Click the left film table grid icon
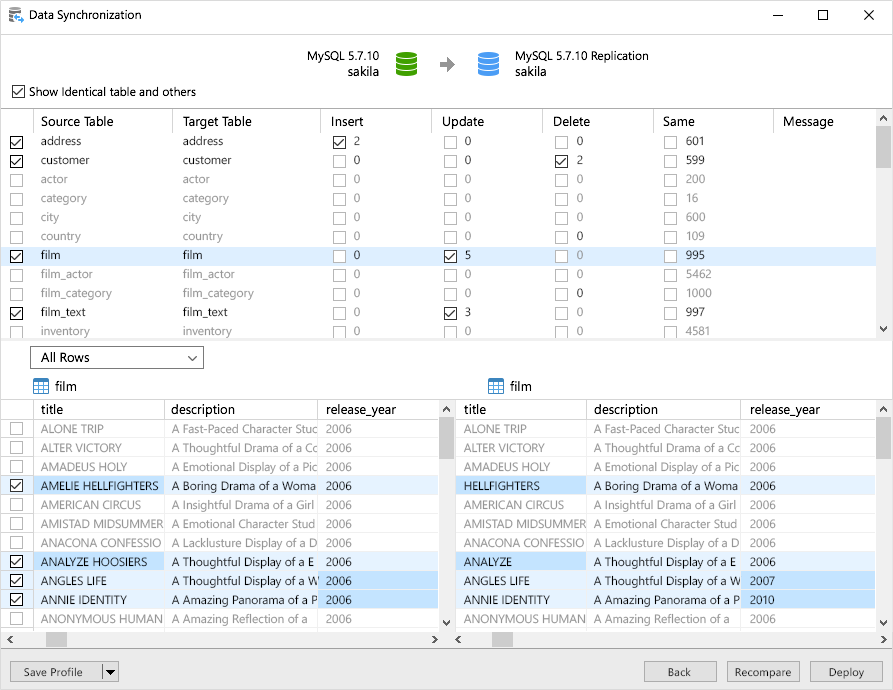 pos(41,386)
